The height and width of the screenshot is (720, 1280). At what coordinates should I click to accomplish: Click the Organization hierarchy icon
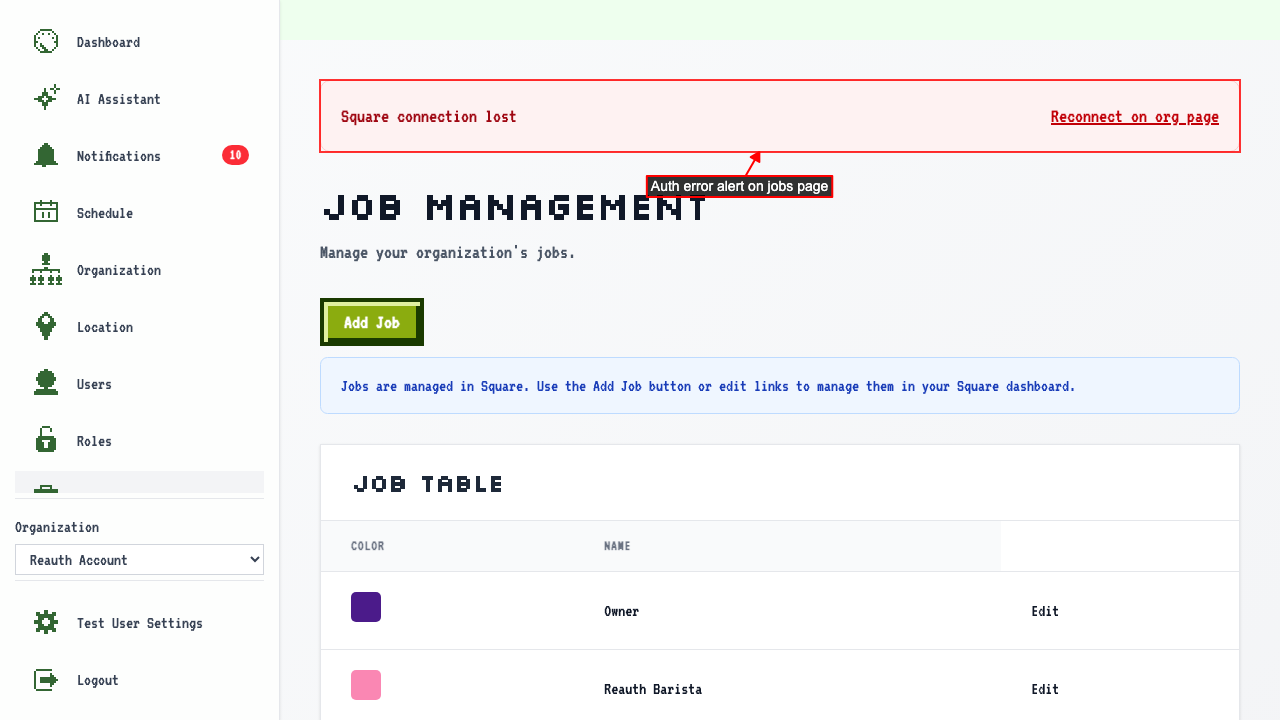pos(46,270)
